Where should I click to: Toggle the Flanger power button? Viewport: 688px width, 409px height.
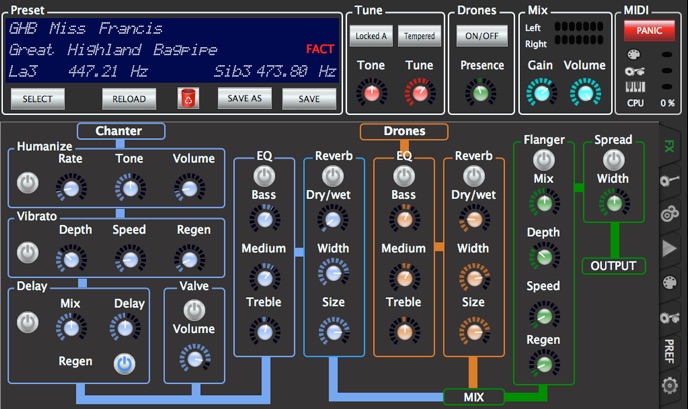(x=544, y=160)
